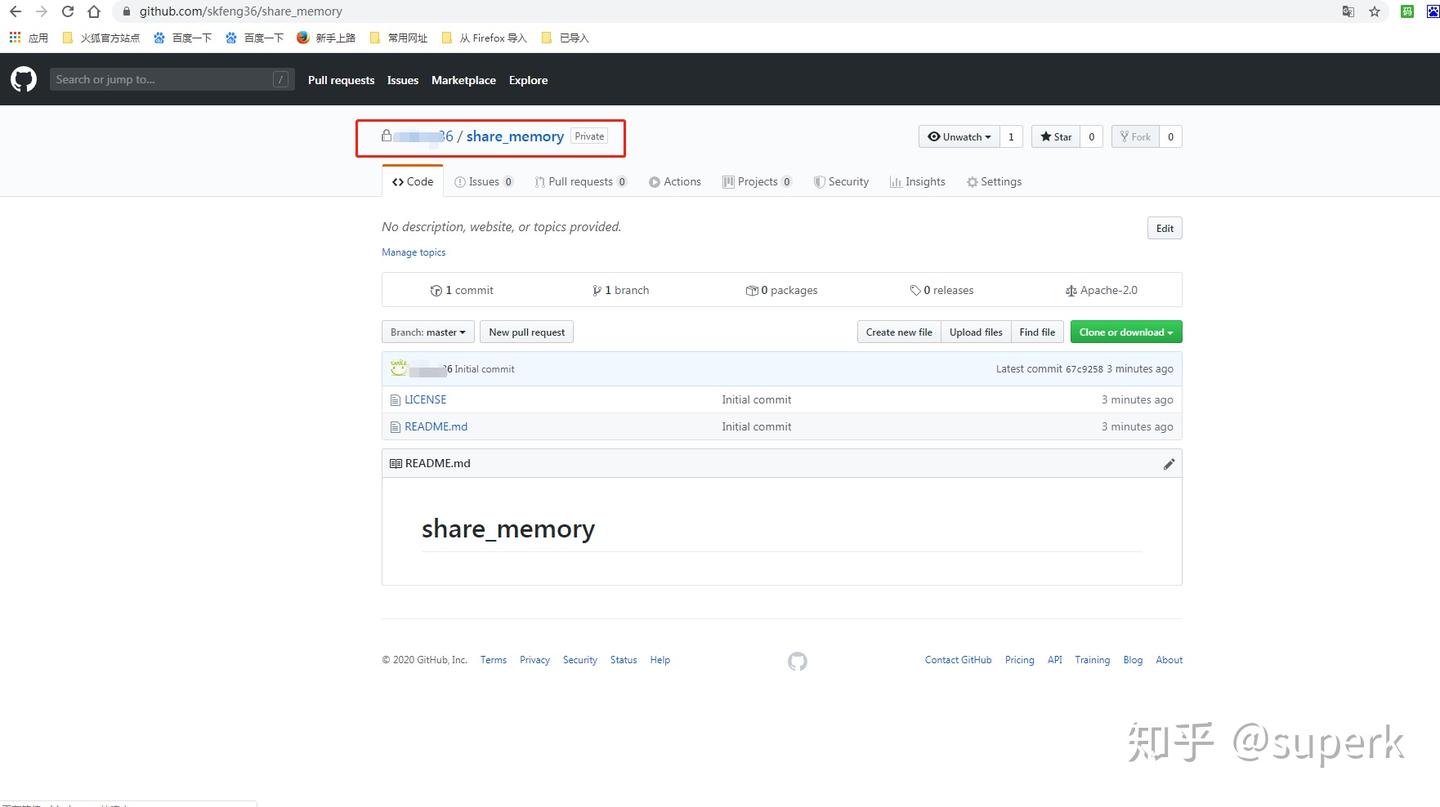Click the Upload files button
Viewport: 1440px width, 807px height.
(x=975, y=332)
